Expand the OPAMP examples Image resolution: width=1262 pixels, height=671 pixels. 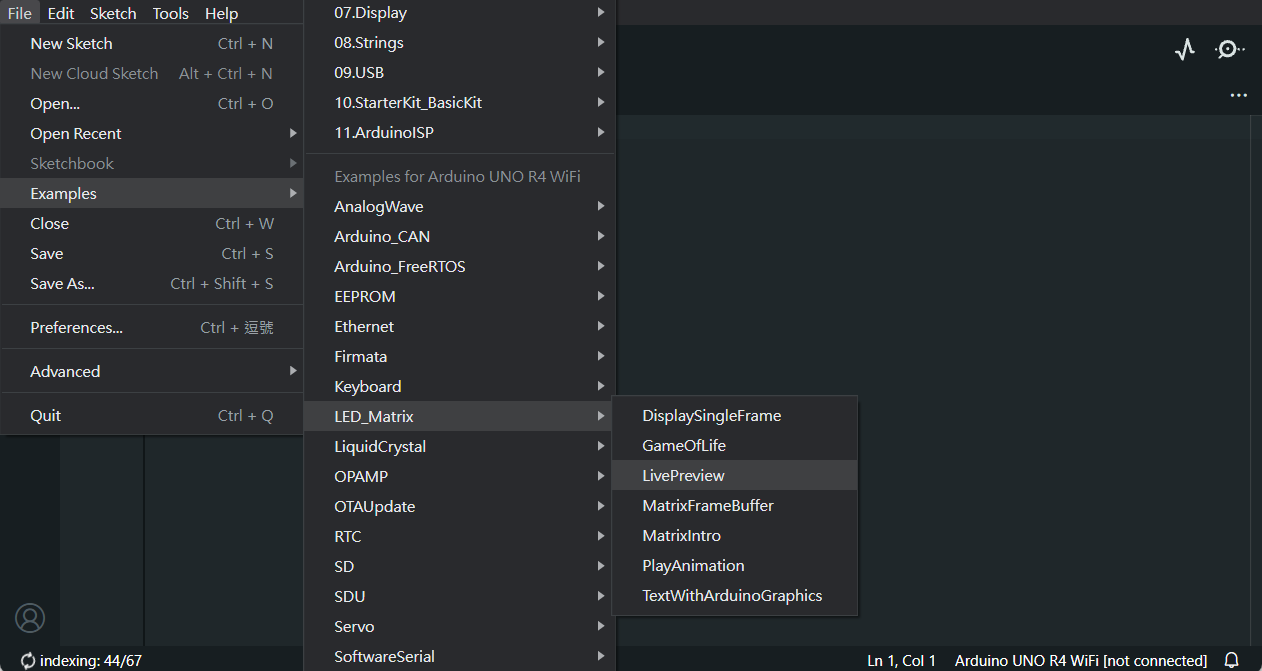point(460,477)
